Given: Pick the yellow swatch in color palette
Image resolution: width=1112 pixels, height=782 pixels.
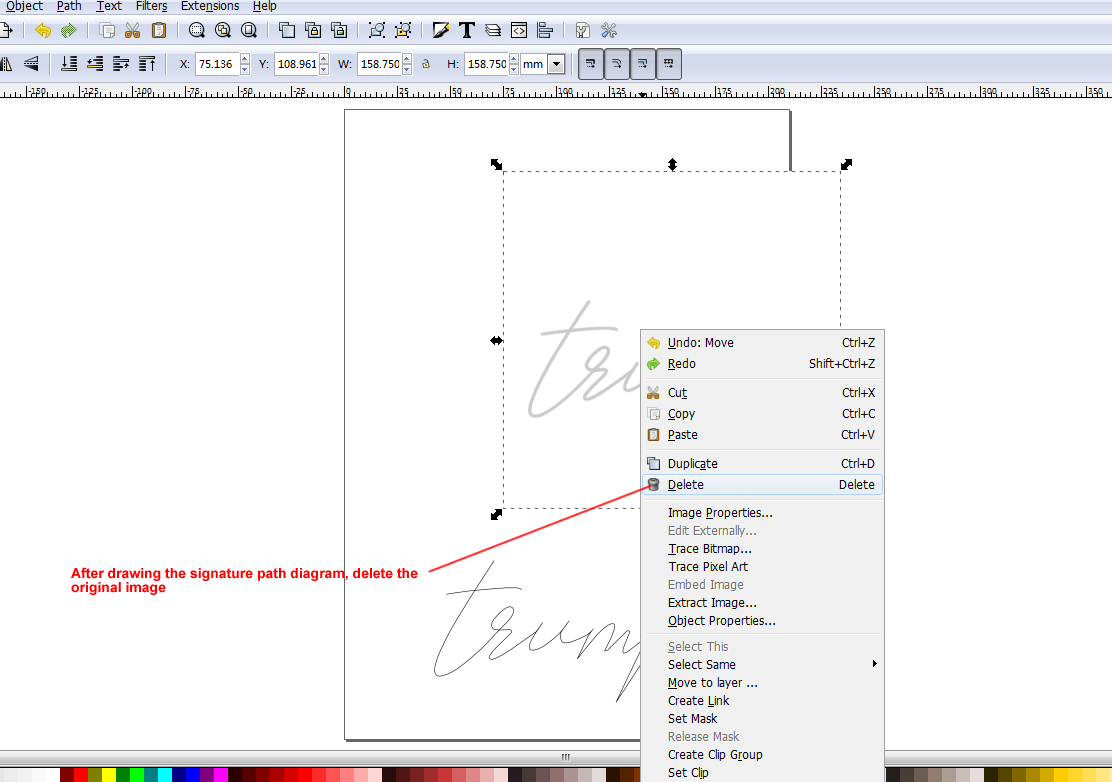Looking at the screenshot, I should (x=108, y=774).
